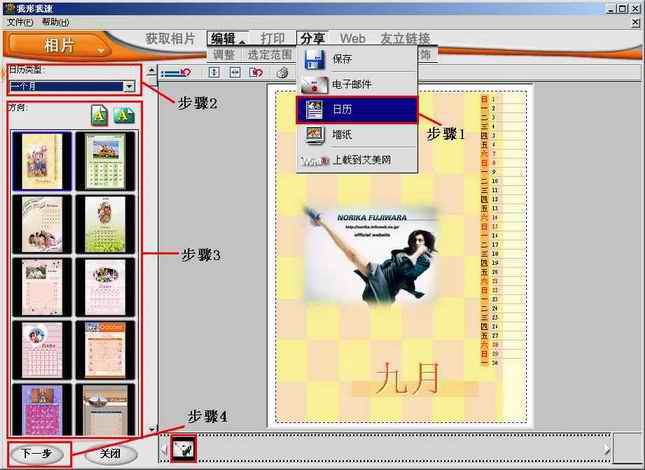The image size is (645, 470).
Task: Select the 选定范围 sub-tab
Action: pos(270,54)
